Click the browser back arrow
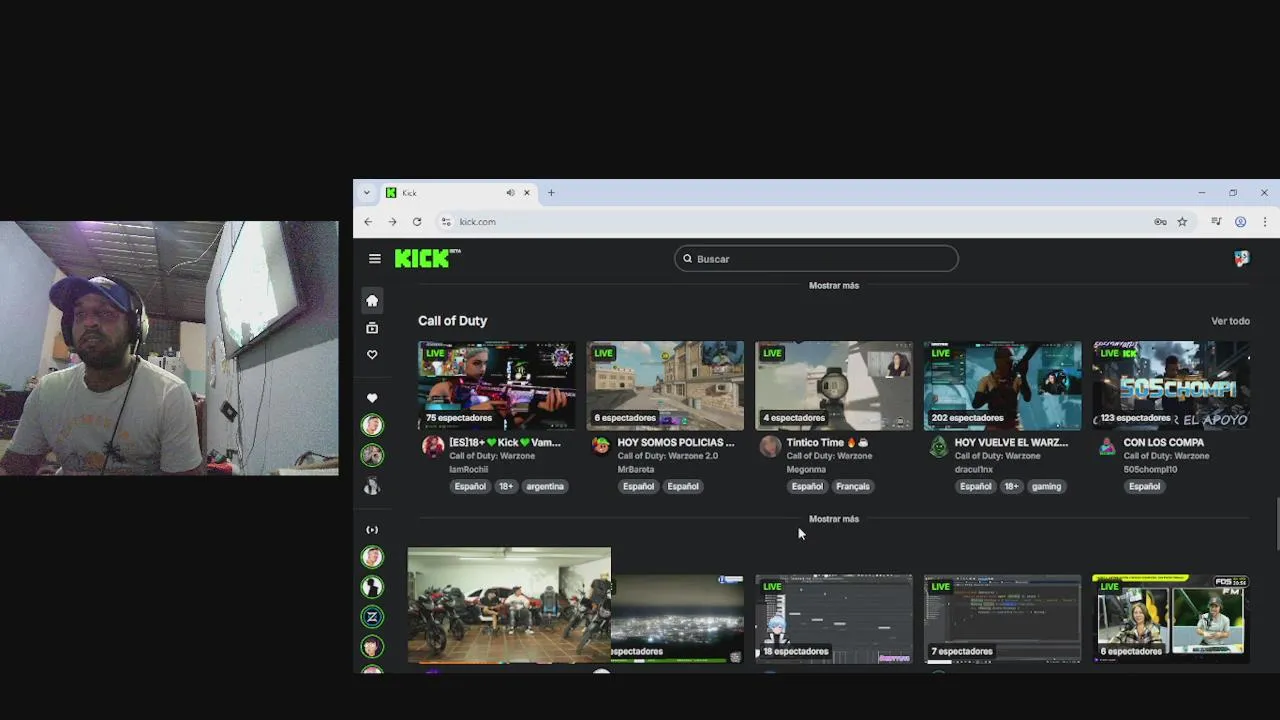Viewport: 1280px width, 720px height. [x=368, y=222]
